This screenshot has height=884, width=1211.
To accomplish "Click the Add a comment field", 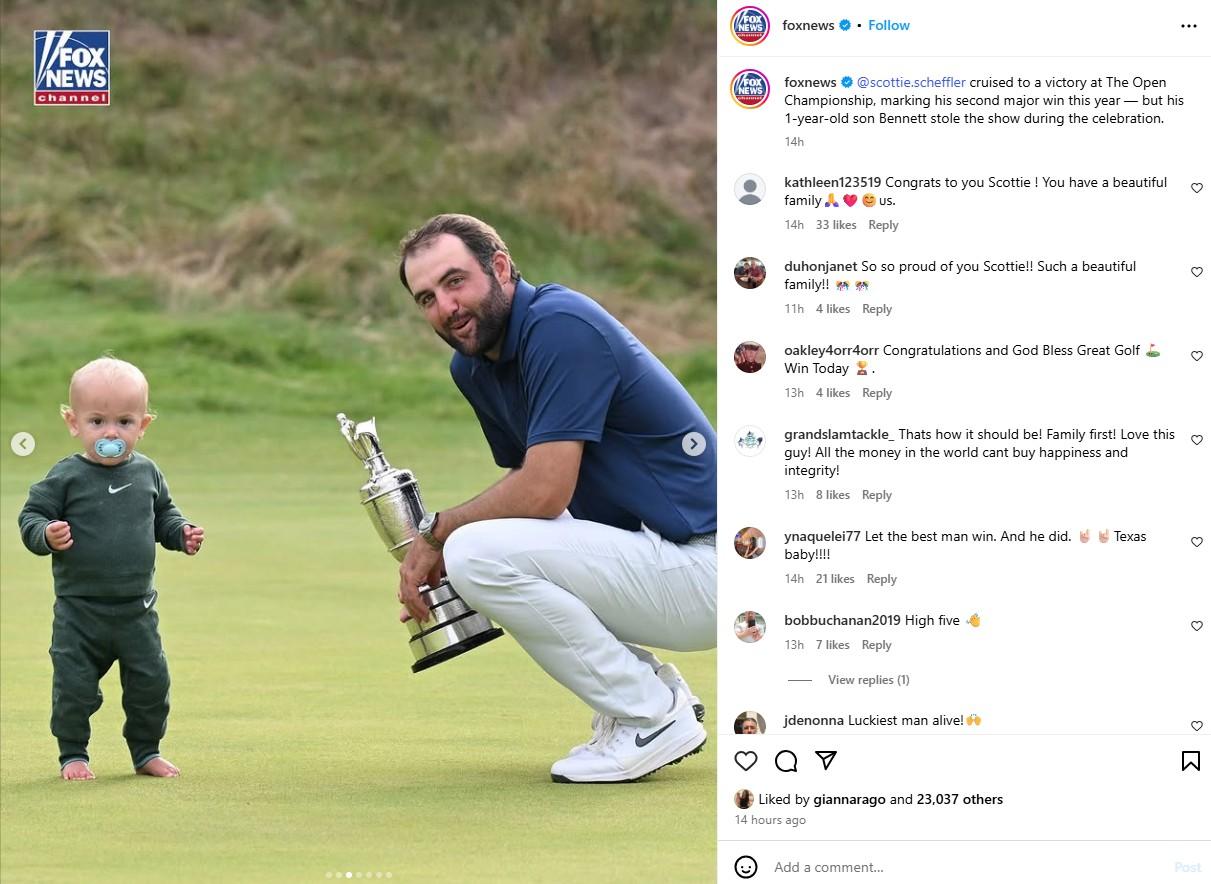I will 965,867.
